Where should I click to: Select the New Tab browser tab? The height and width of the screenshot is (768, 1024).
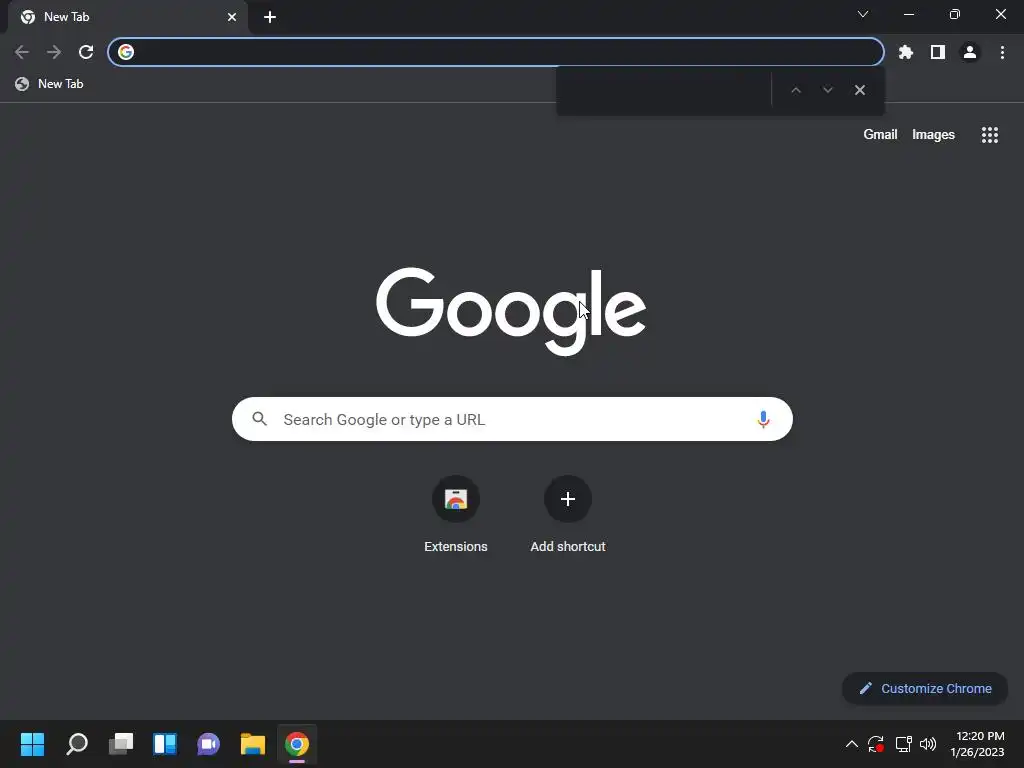(x=128, y=17)
